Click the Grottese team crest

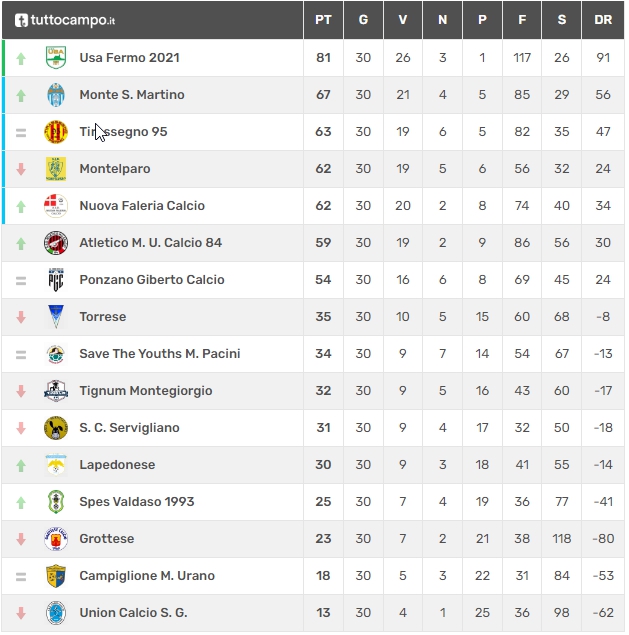pyautogui.click(x=56, y=539)
